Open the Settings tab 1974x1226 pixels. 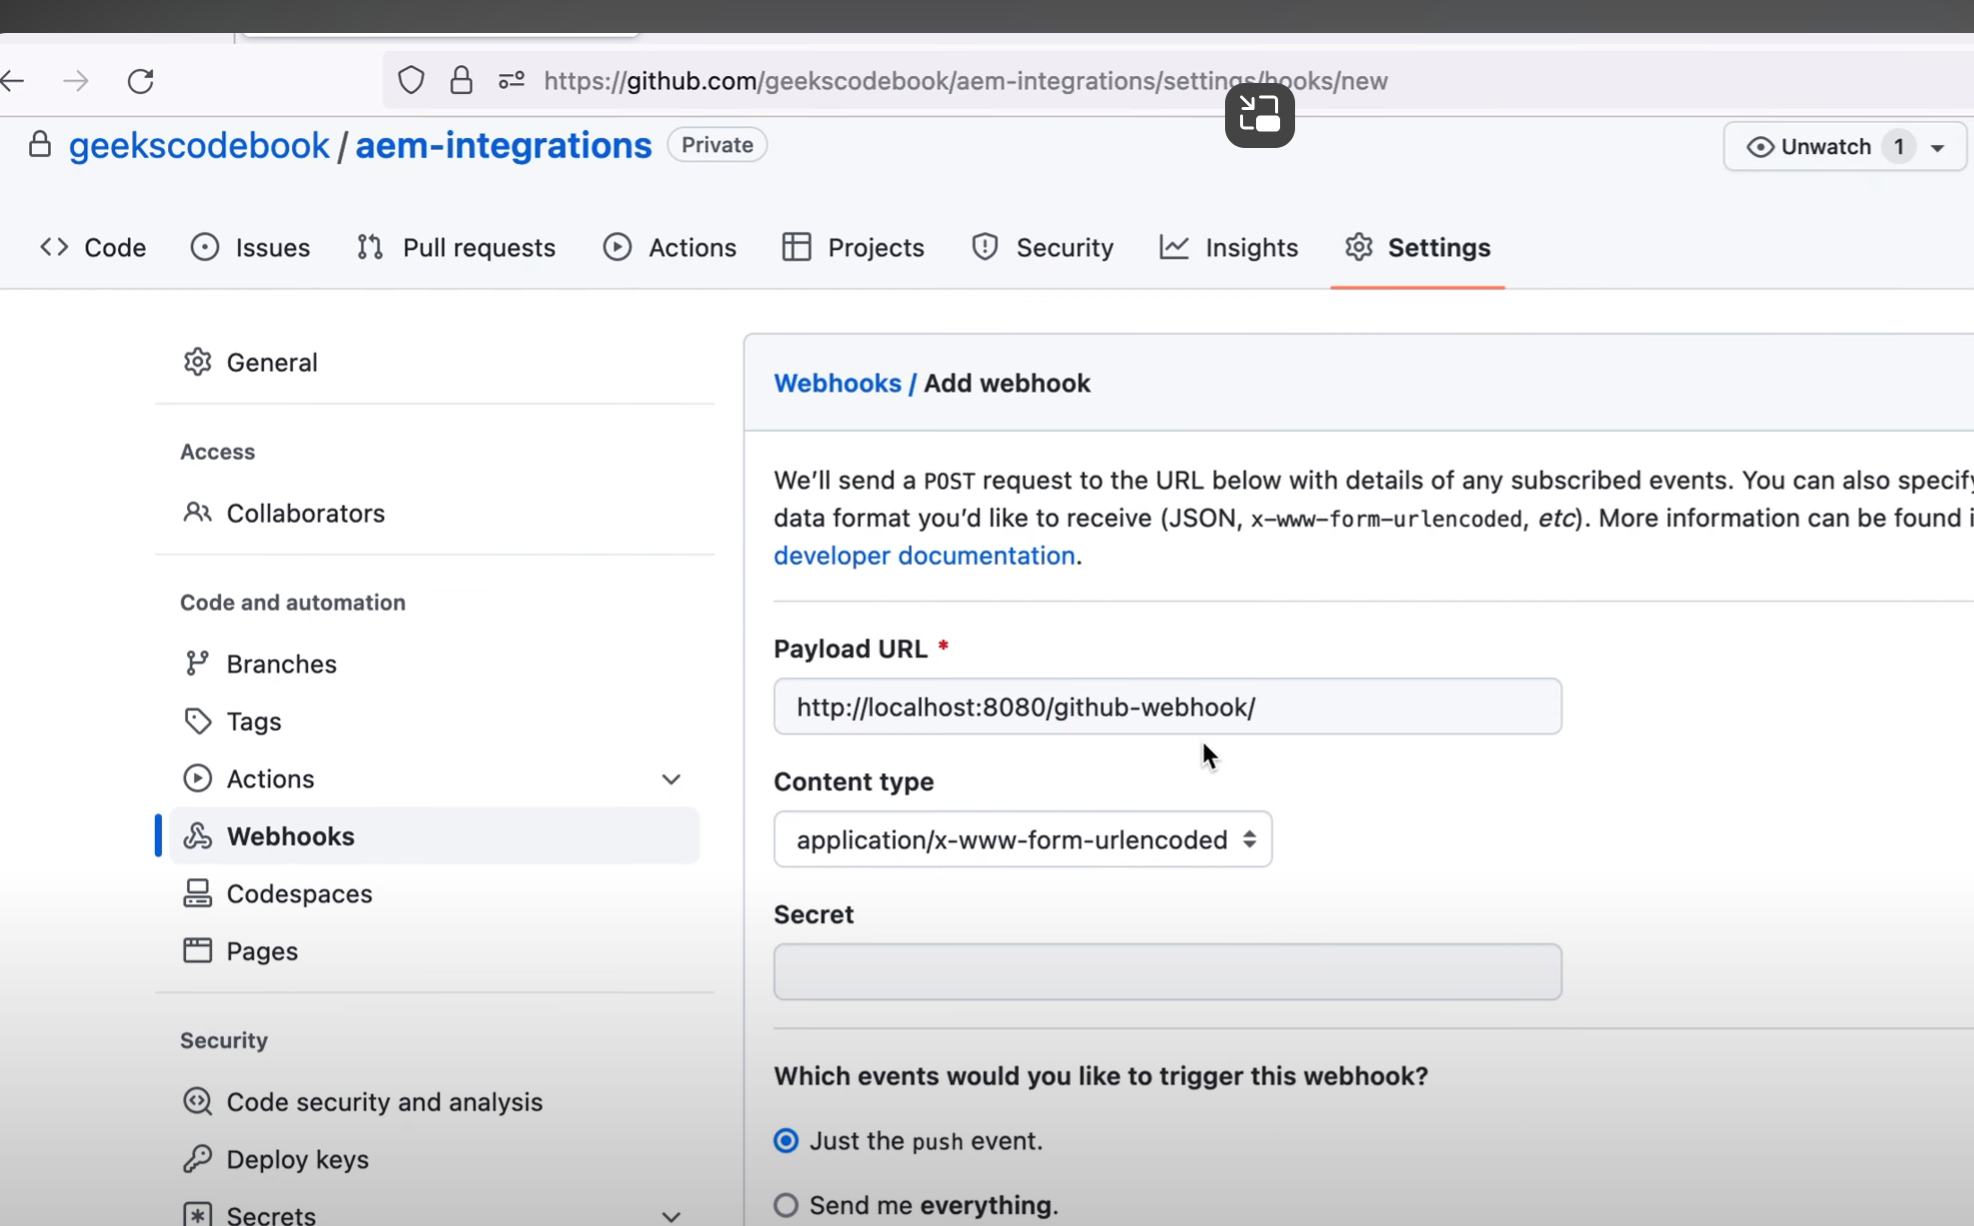tap(1418, 247)
